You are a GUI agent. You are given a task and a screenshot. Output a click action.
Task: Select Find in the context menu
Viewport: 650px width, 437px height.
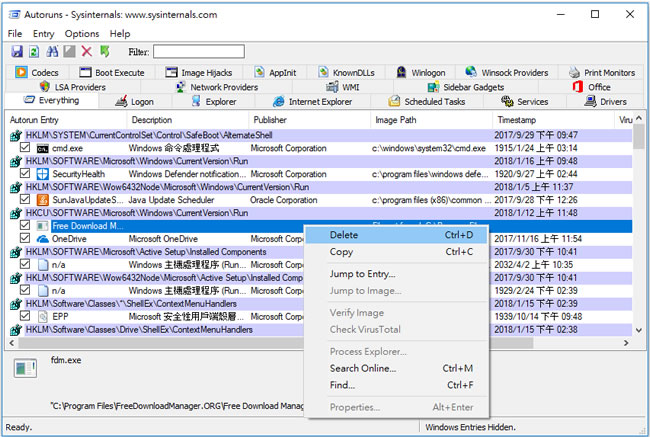[x=397, y=385]
